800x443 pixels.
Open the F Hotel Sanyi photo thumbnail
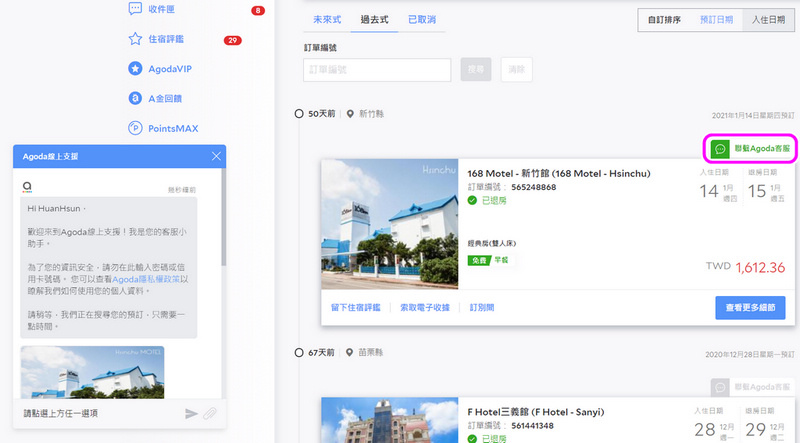coord(390,420)
